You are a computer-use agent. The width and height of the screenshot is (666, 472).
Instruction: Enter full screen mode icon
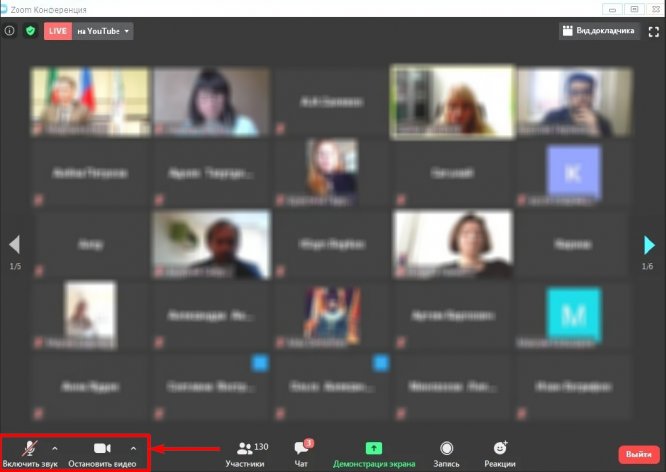(x=654, y=31)
